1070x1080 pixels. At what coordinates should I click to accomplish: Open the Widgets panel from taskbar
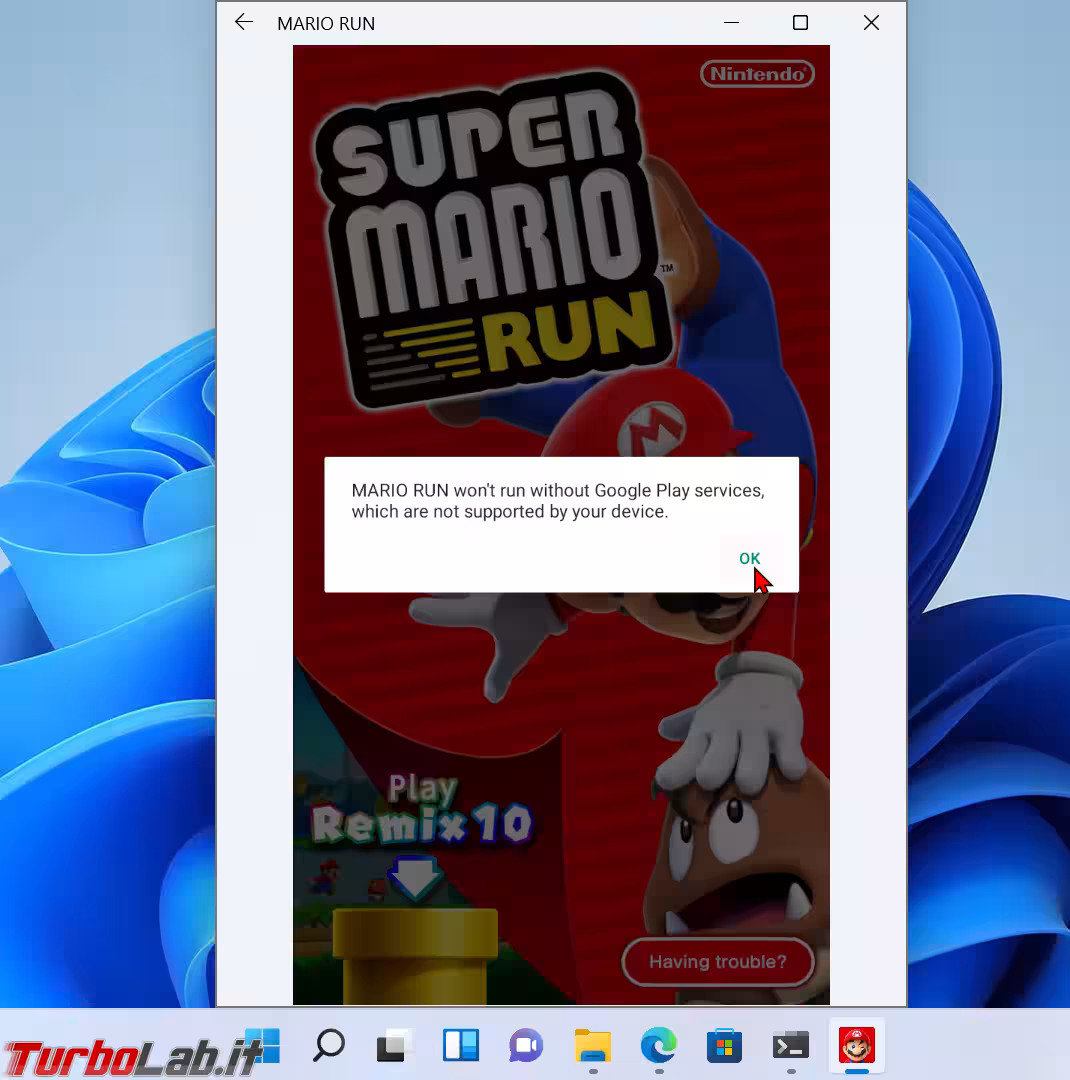pos(461,1046)
